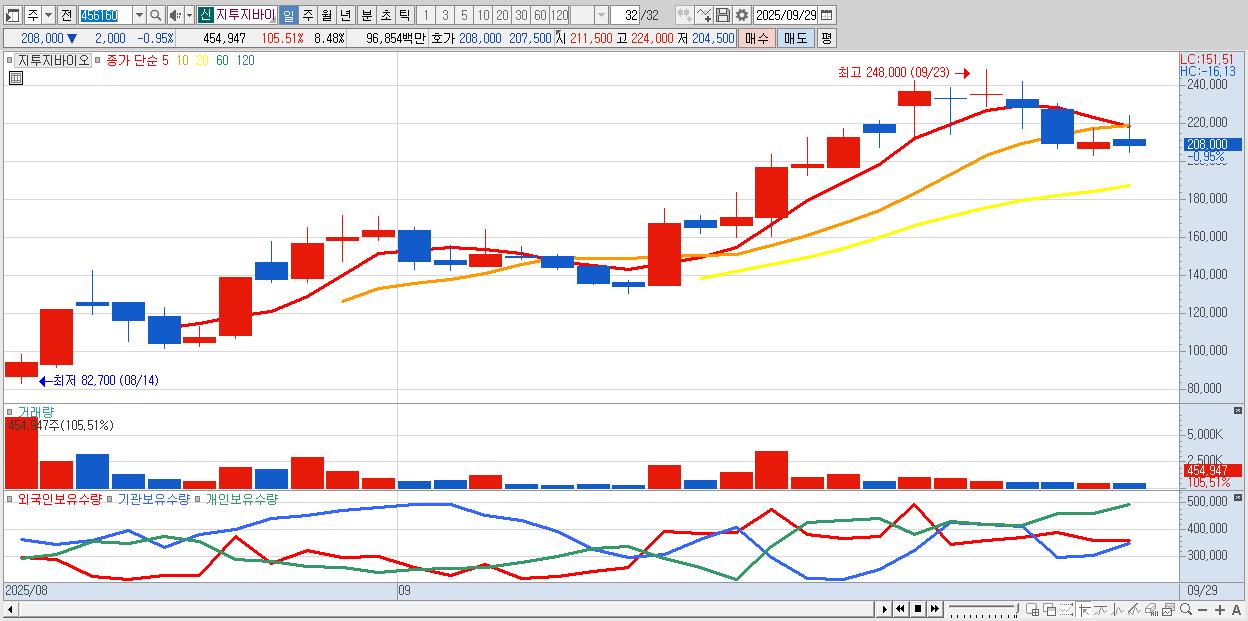Switch to the 월 monthly chart period
Image resolution: width=1248 pixels, height=621 pixels.
[x=326, y=15]
